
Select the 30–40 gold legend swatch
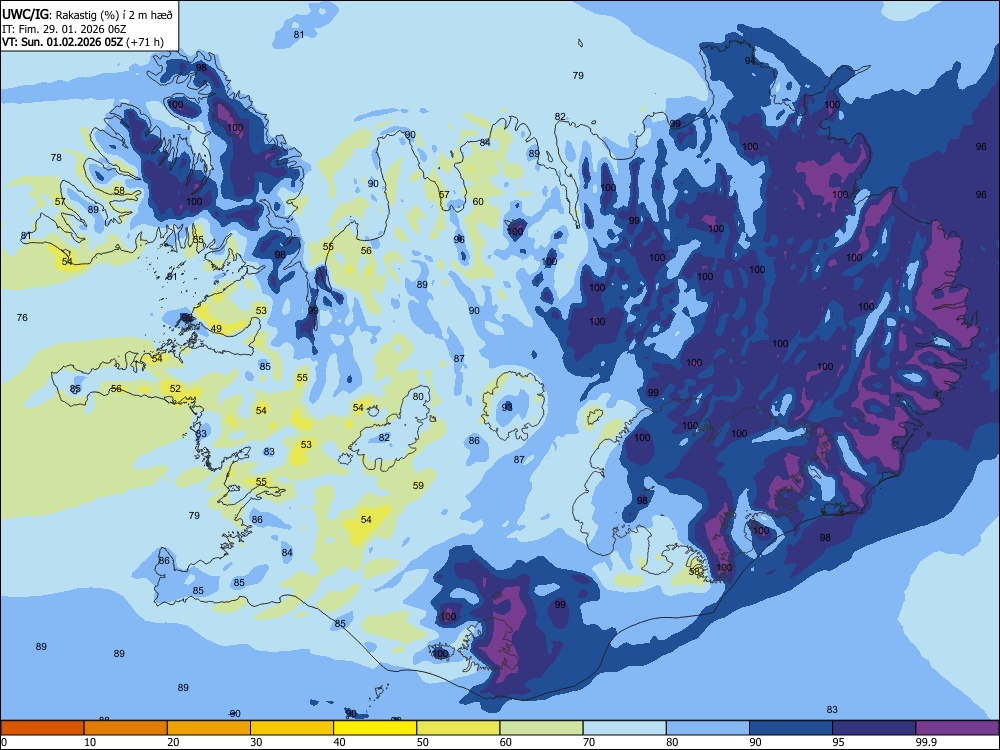(x=292, y=728)
